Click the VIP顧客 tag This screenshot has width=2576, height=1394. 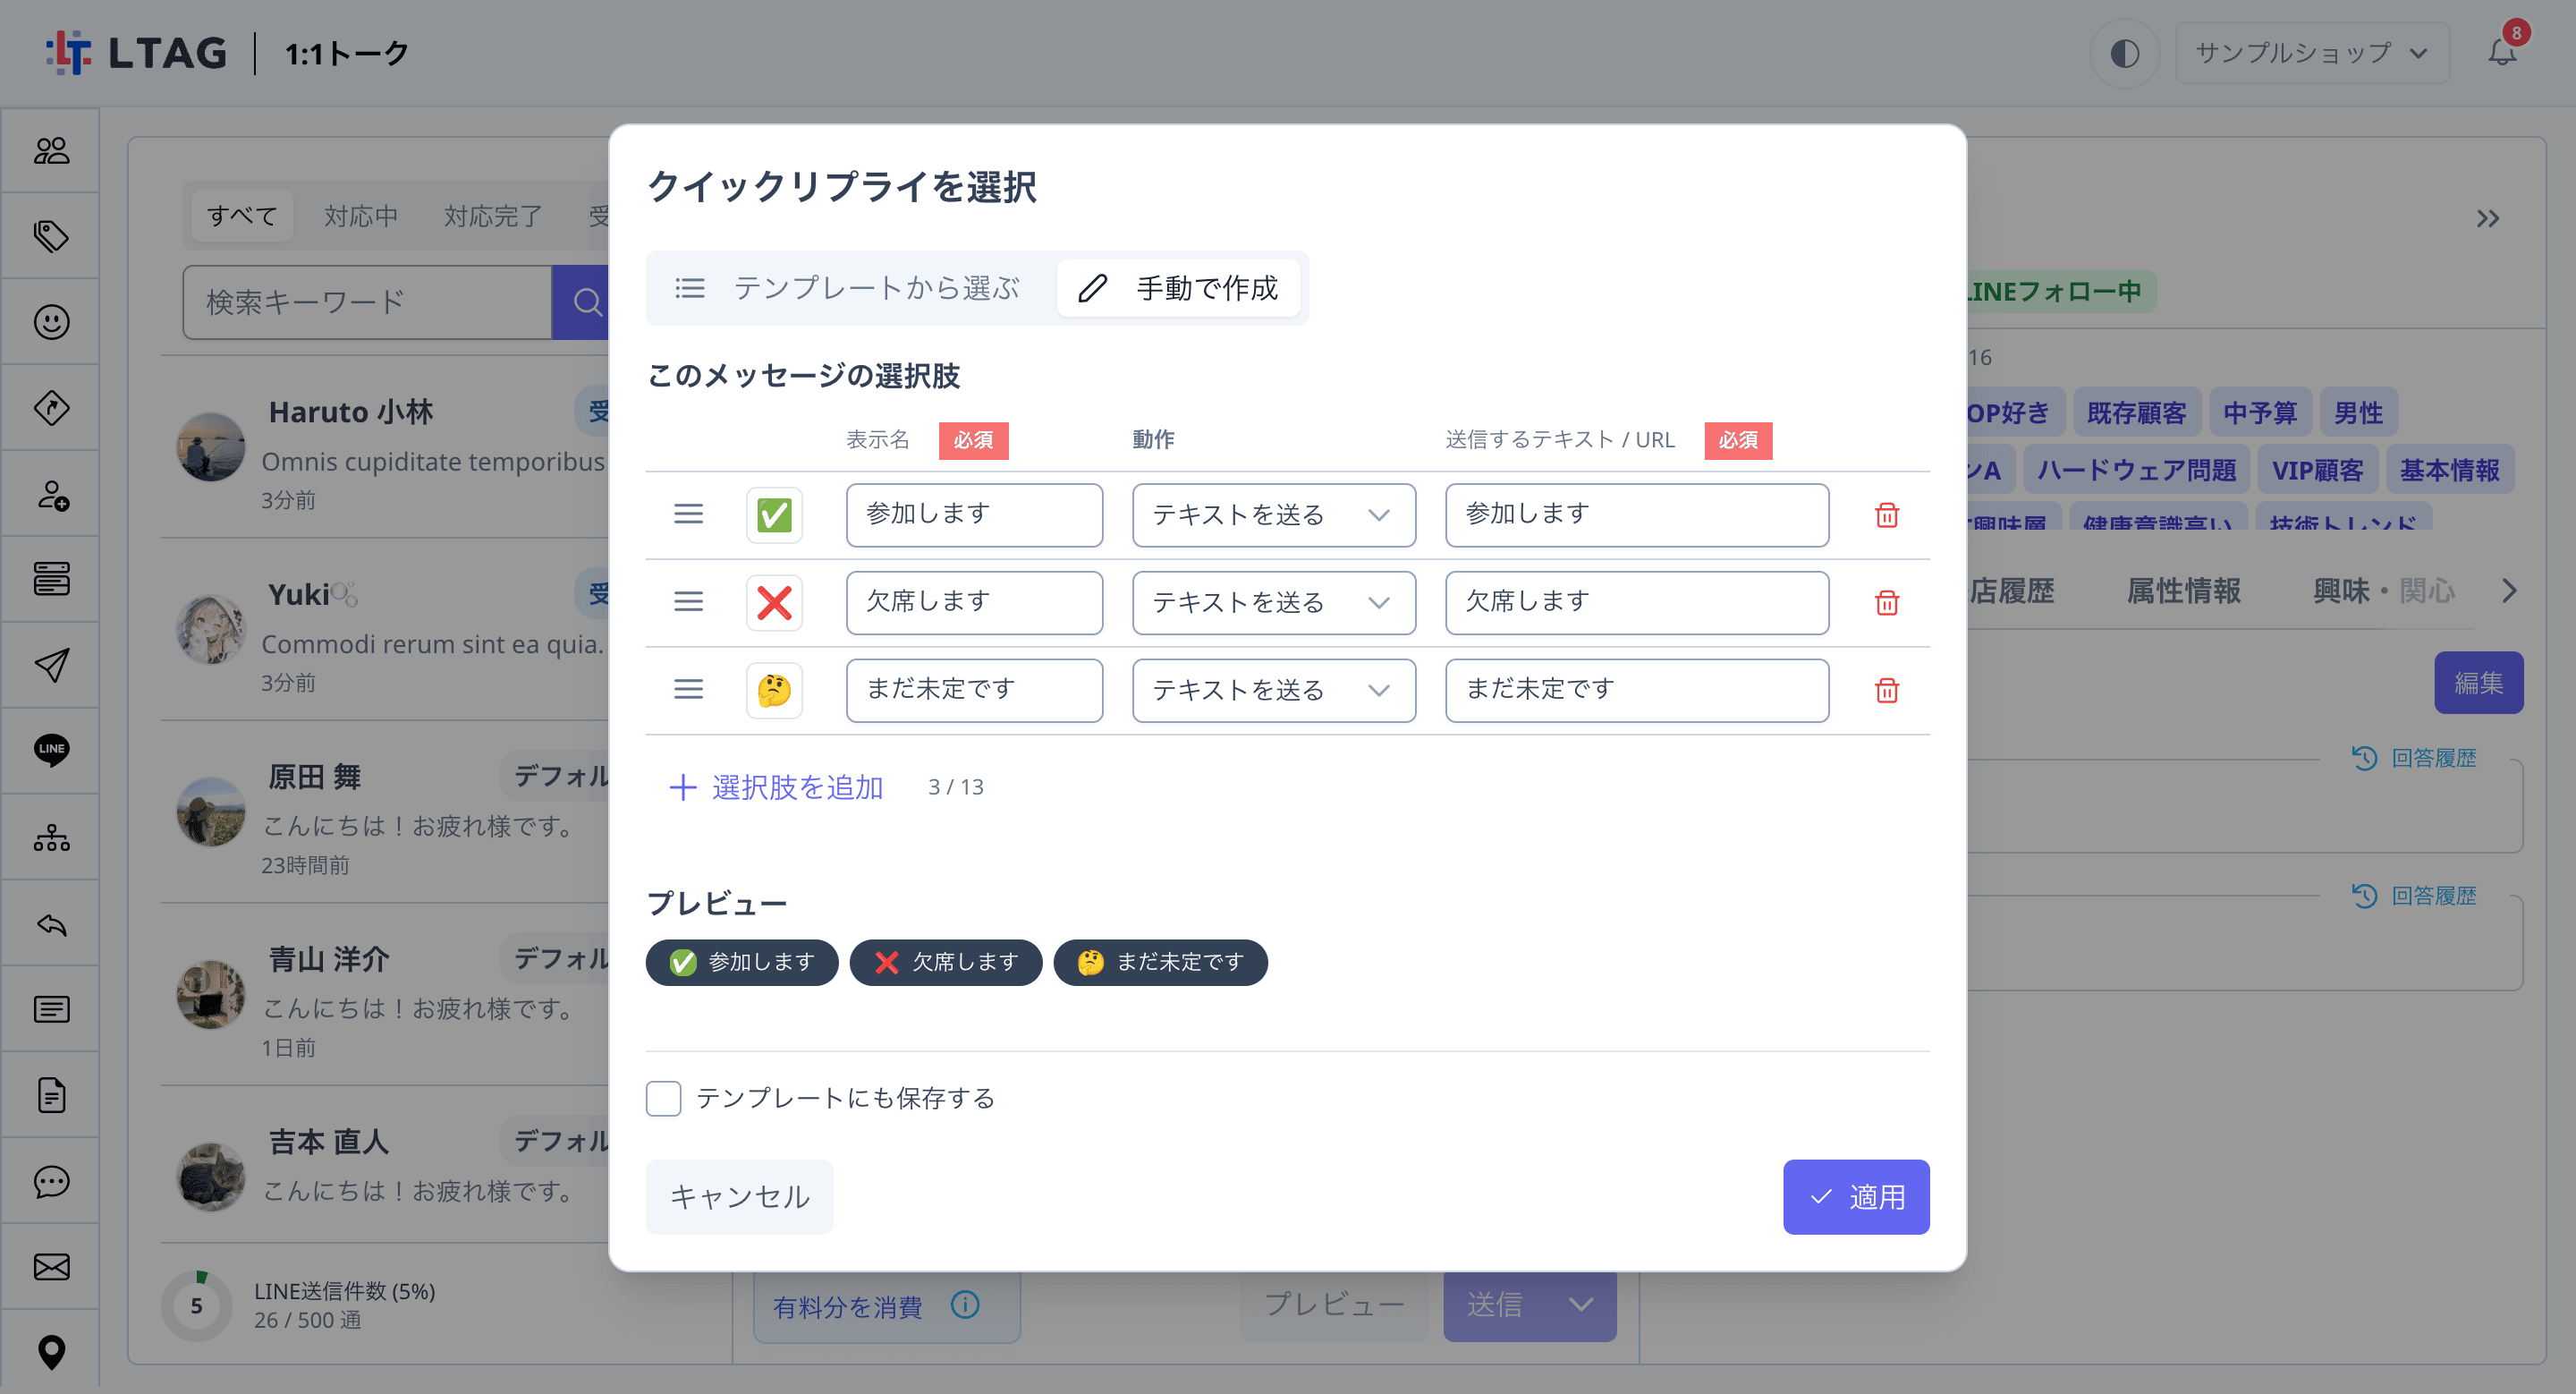(2317, 469)
